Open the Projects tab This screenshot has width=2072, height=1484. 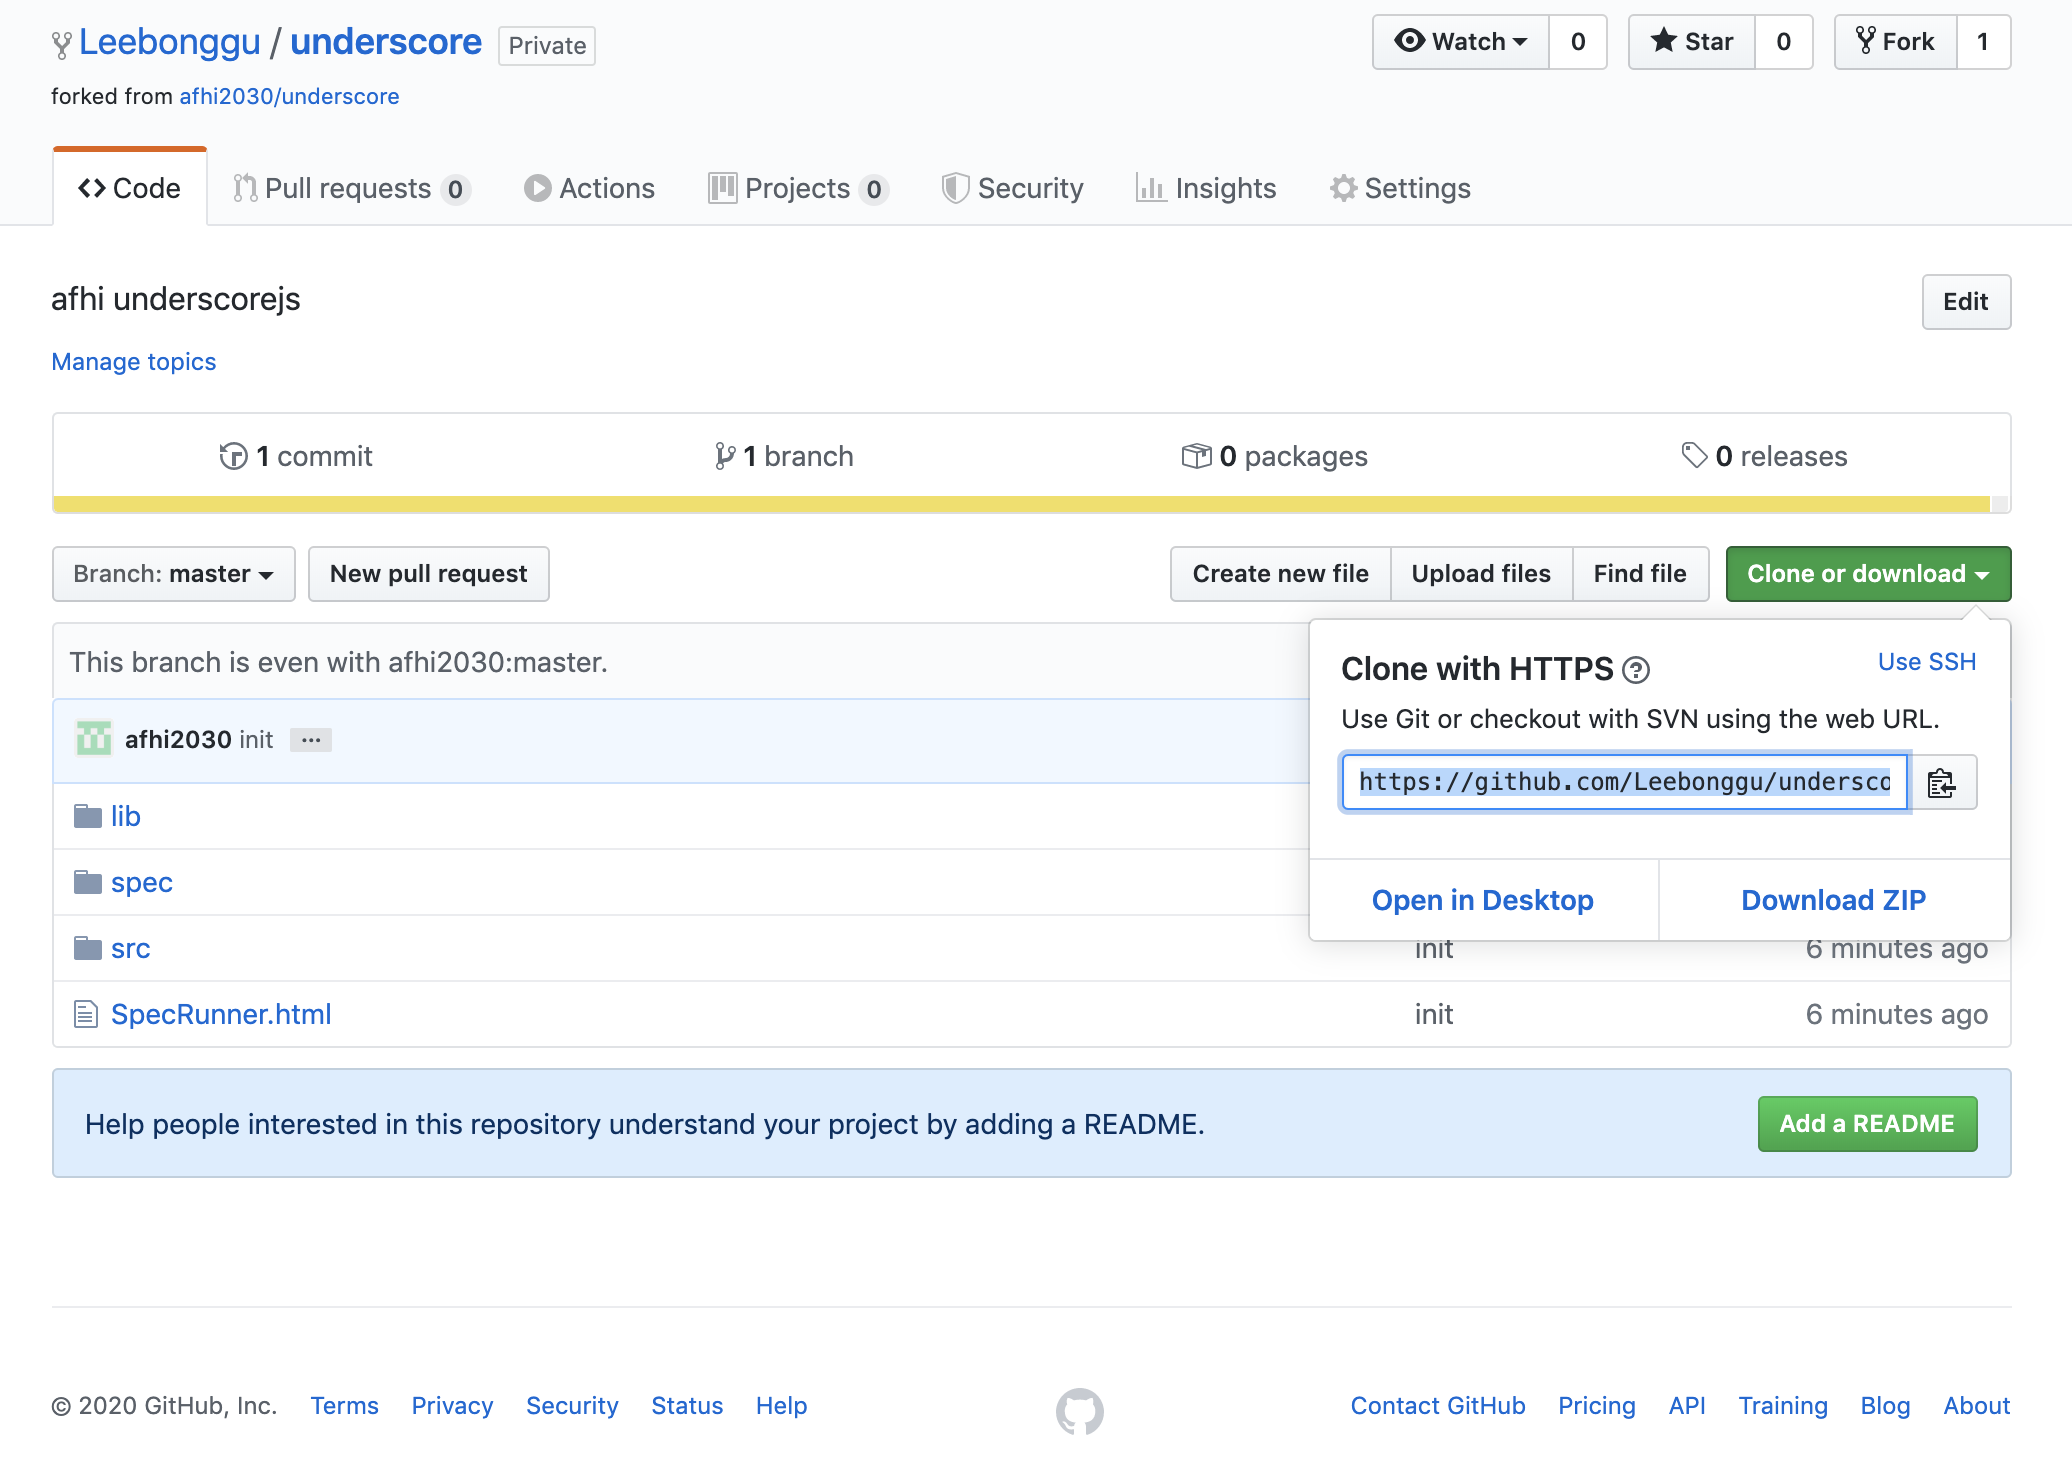coord(798,188)
